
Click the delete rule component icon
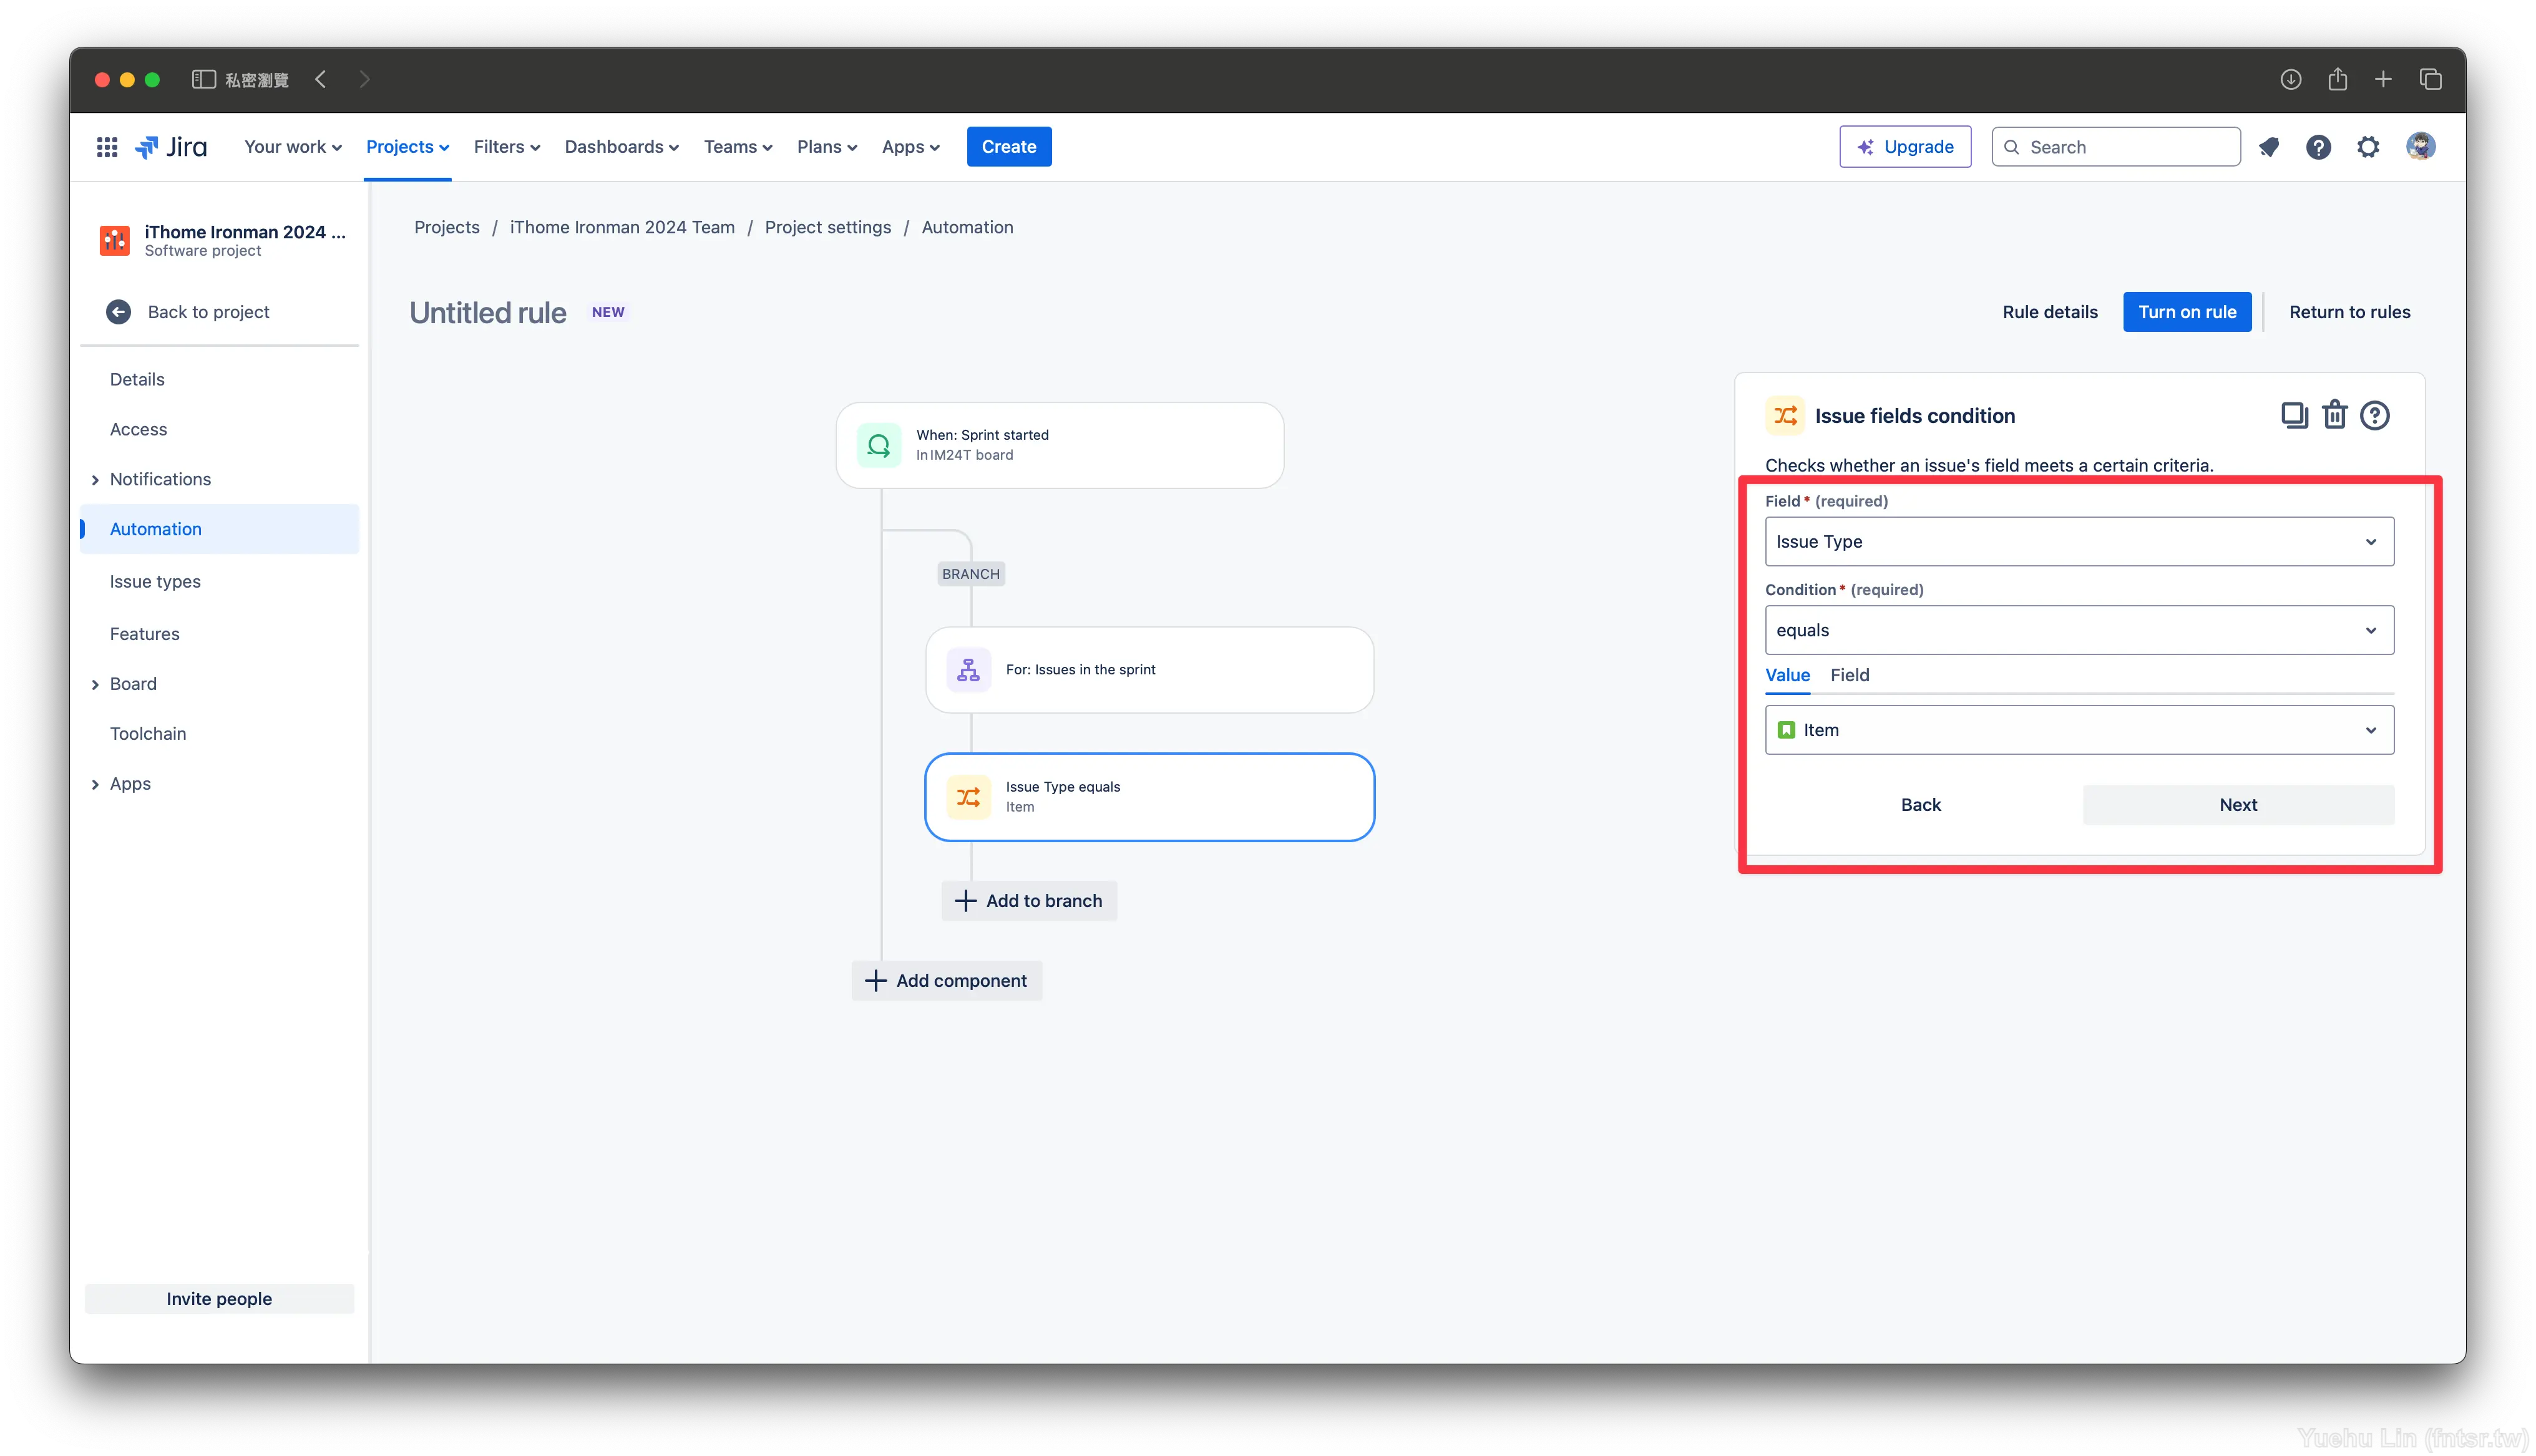click(2334, 414)
